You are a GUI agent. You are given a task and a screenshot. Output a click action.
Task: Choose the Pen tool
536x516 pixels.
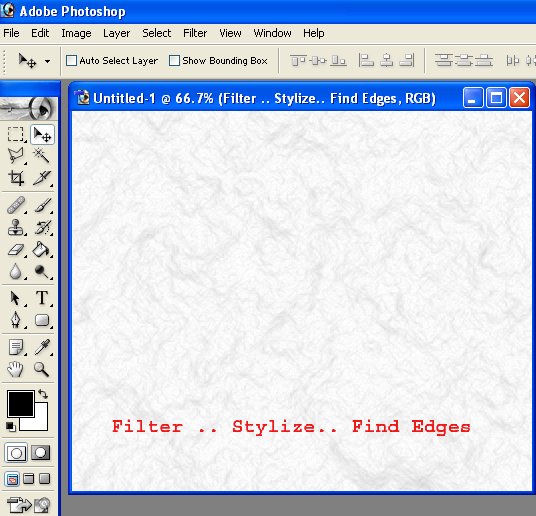(x=16, y=320)
